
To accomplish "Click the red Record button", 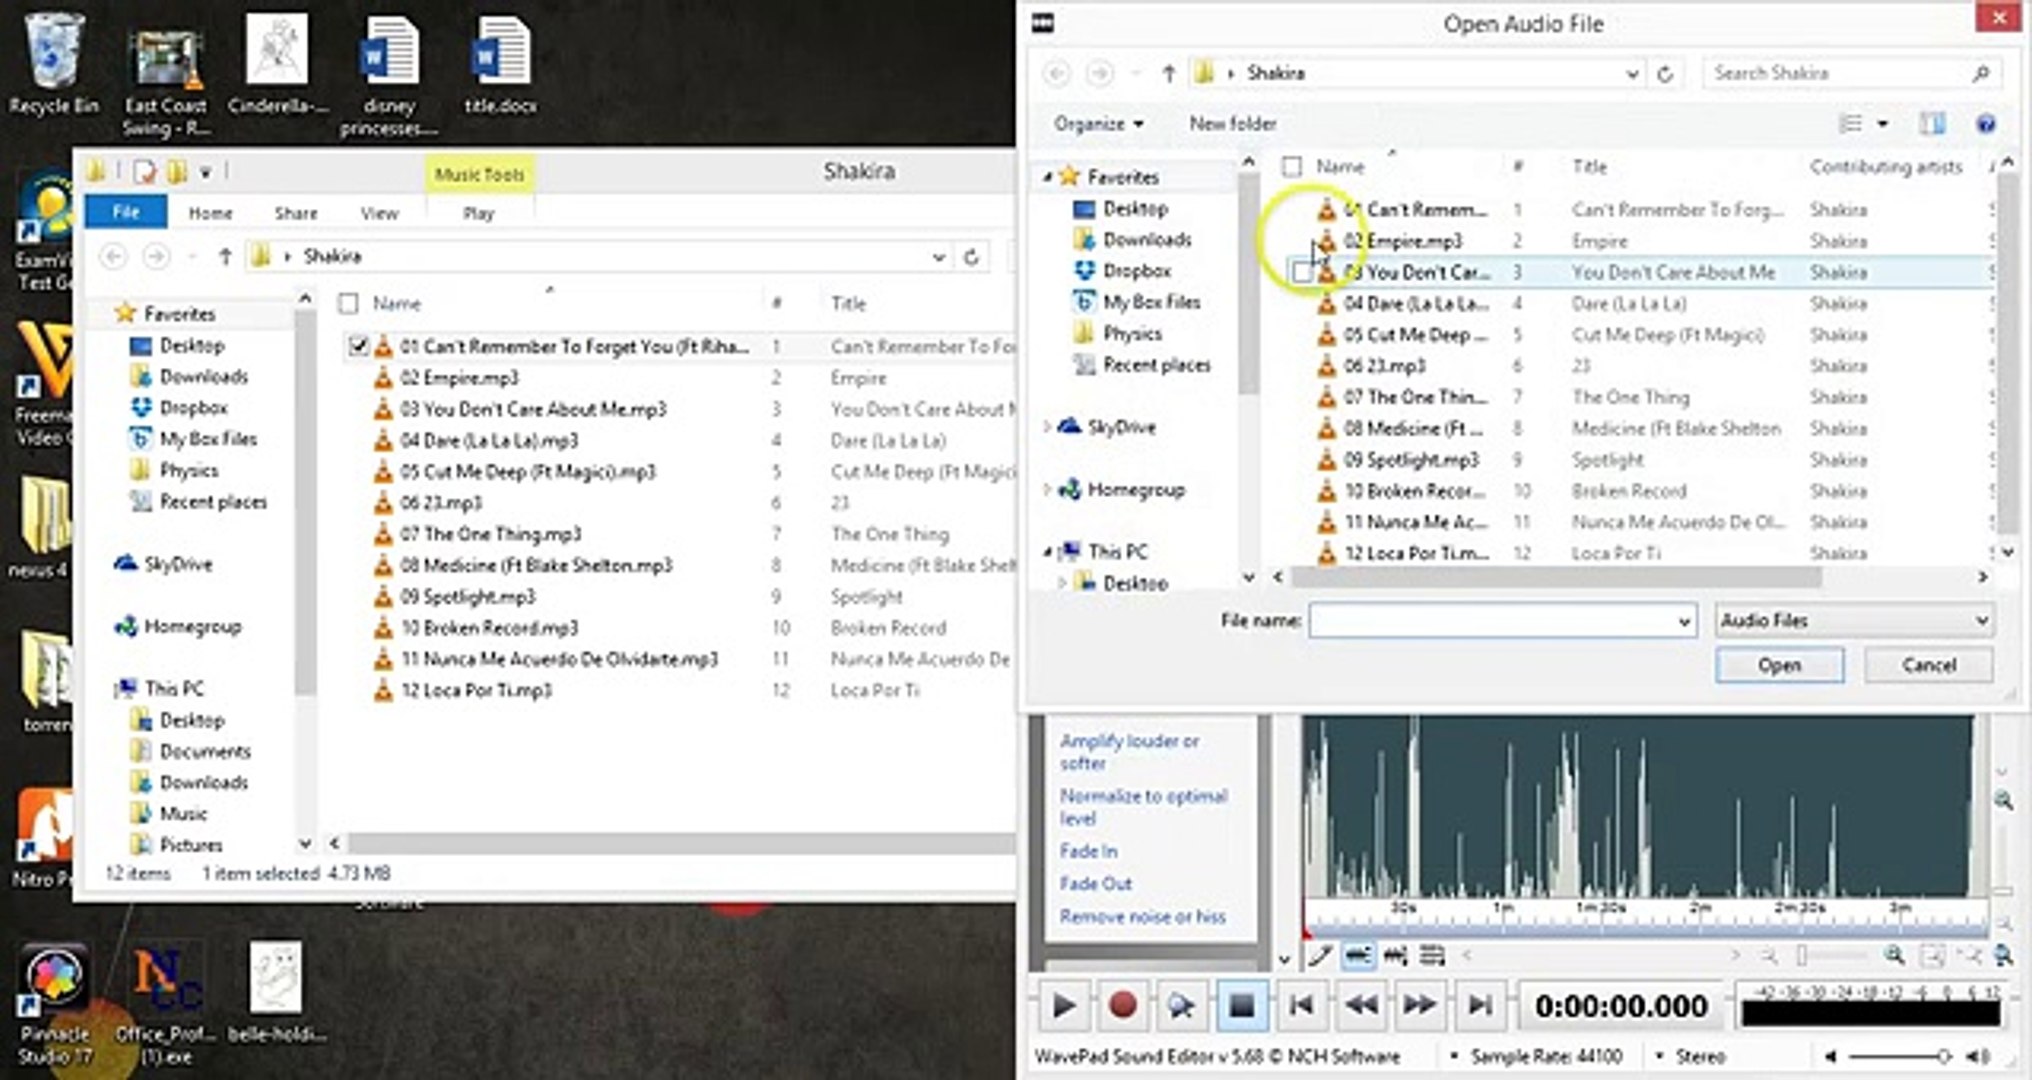I will click(1122, 1005).
